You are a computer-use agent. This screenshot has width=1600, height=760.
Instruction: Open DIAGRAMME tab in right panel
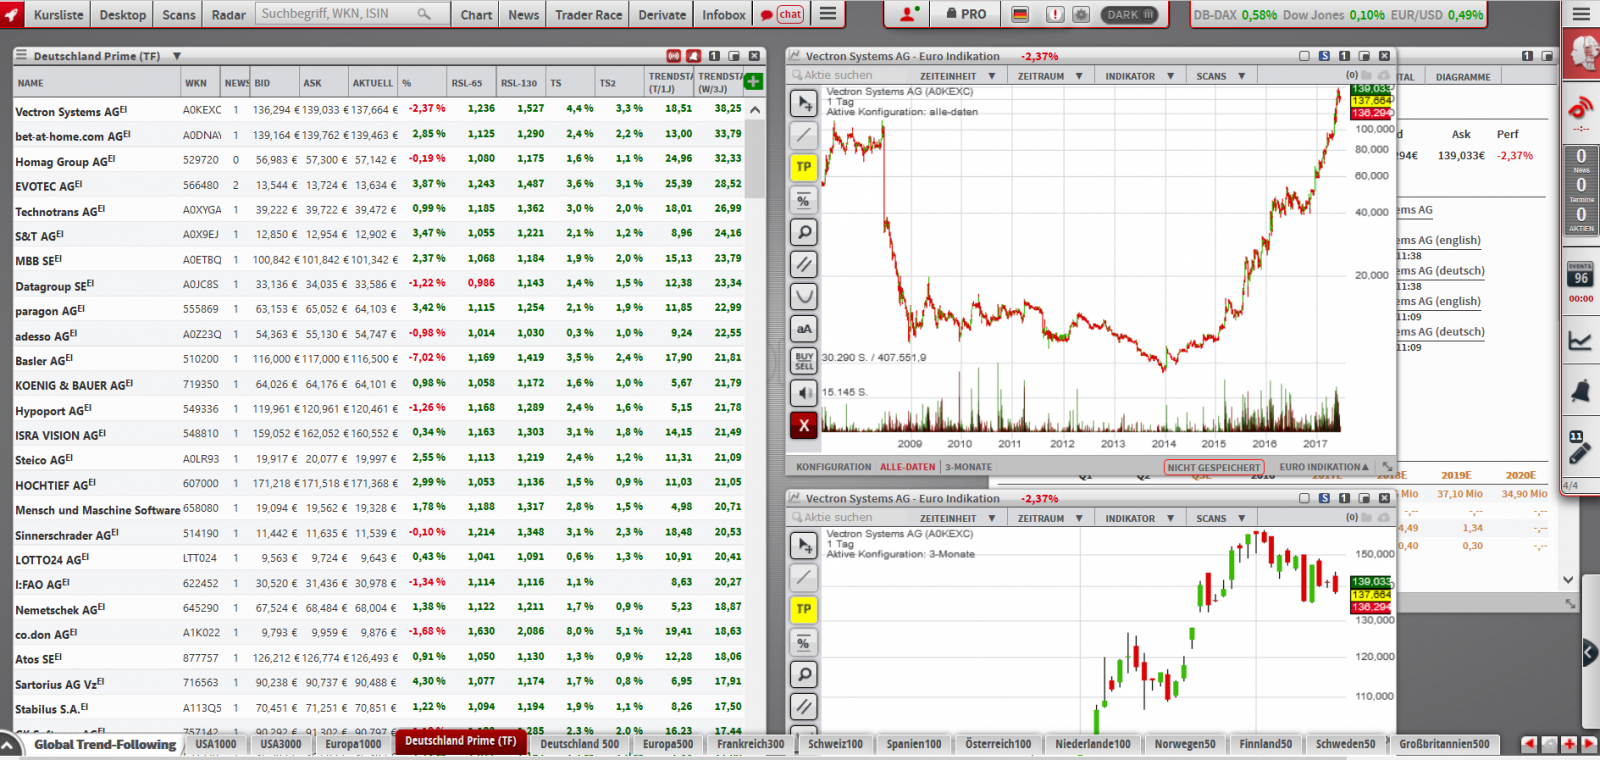1463,77
